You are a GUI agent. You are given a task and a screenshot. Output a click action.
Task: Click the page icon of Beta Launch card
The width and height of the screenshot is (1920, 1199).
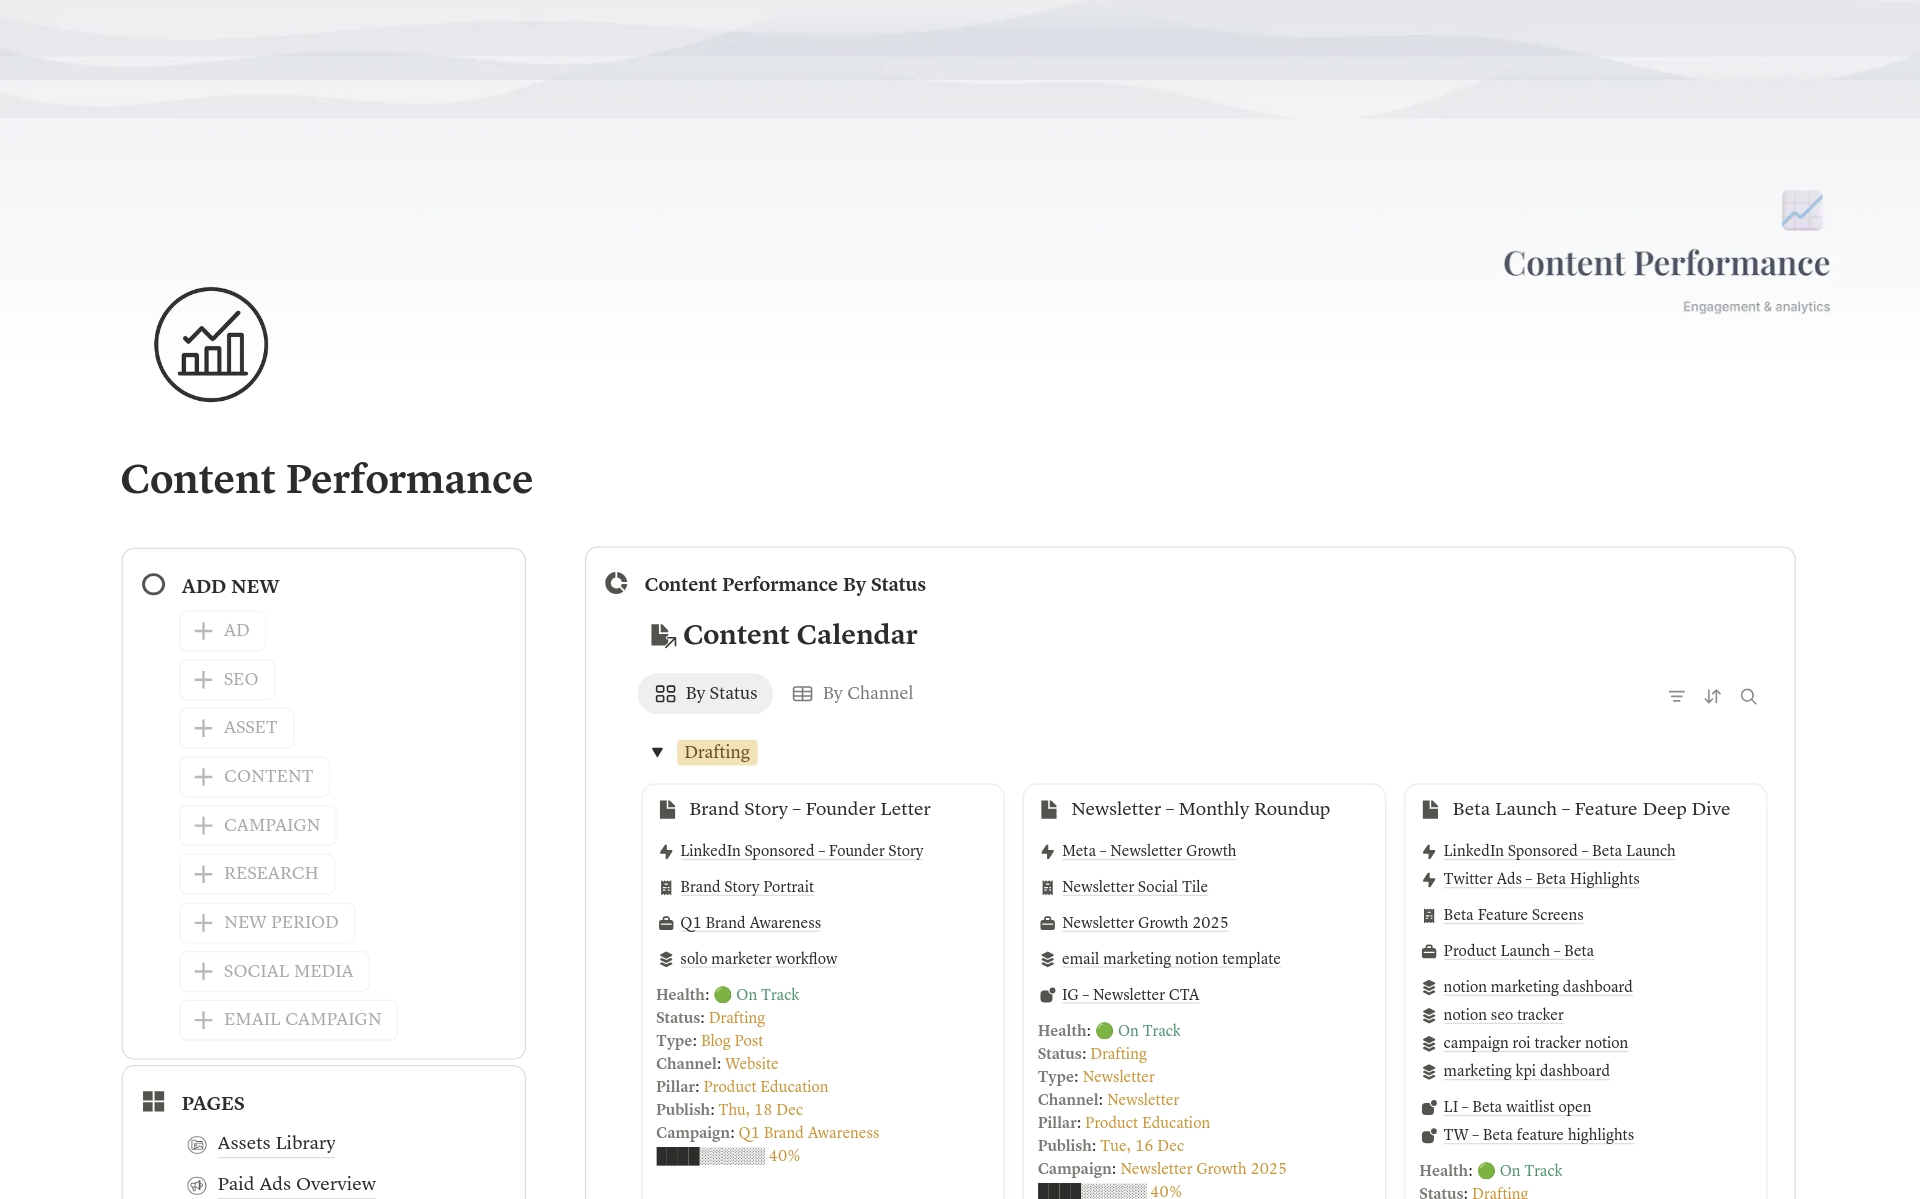tap(1431, 809)
